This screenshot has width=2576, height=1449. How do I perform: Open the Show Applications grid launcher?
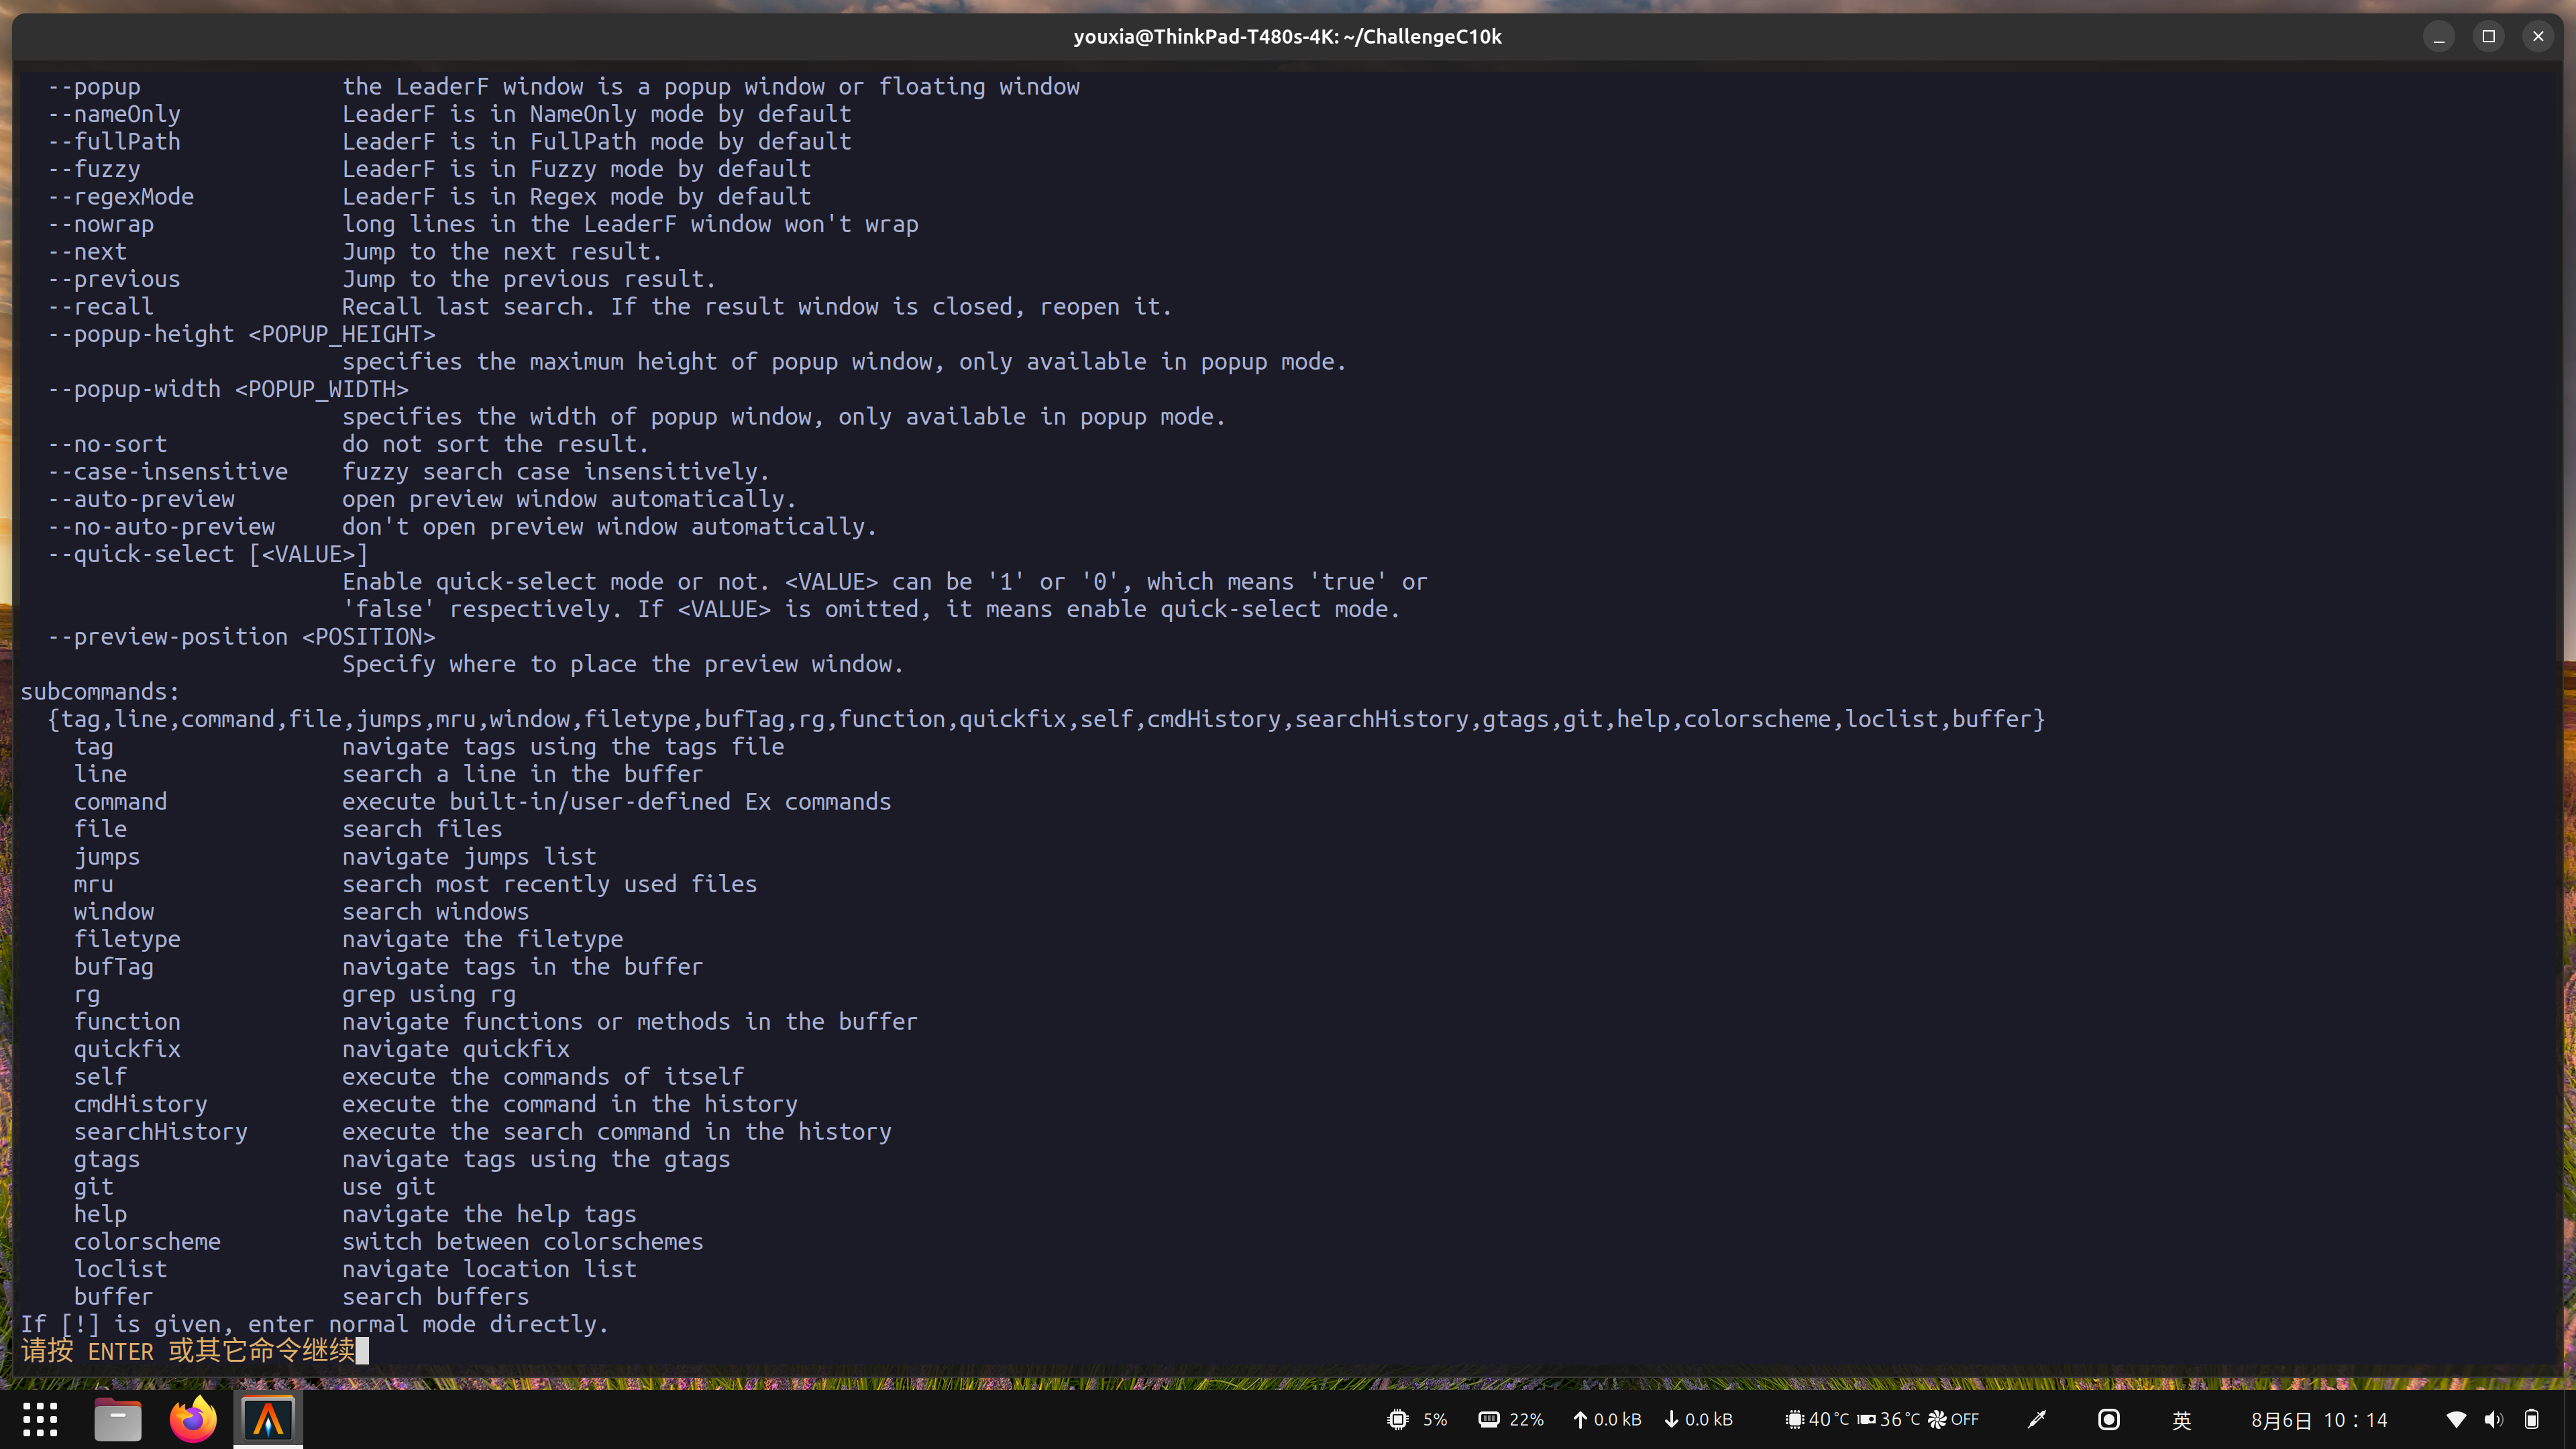click(x=39, y=1418)
